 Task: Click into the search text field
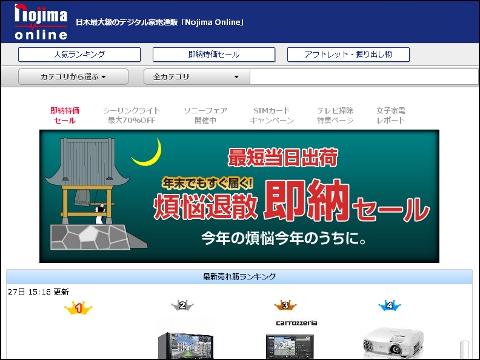pyautogui.click(x=364, y=77)
